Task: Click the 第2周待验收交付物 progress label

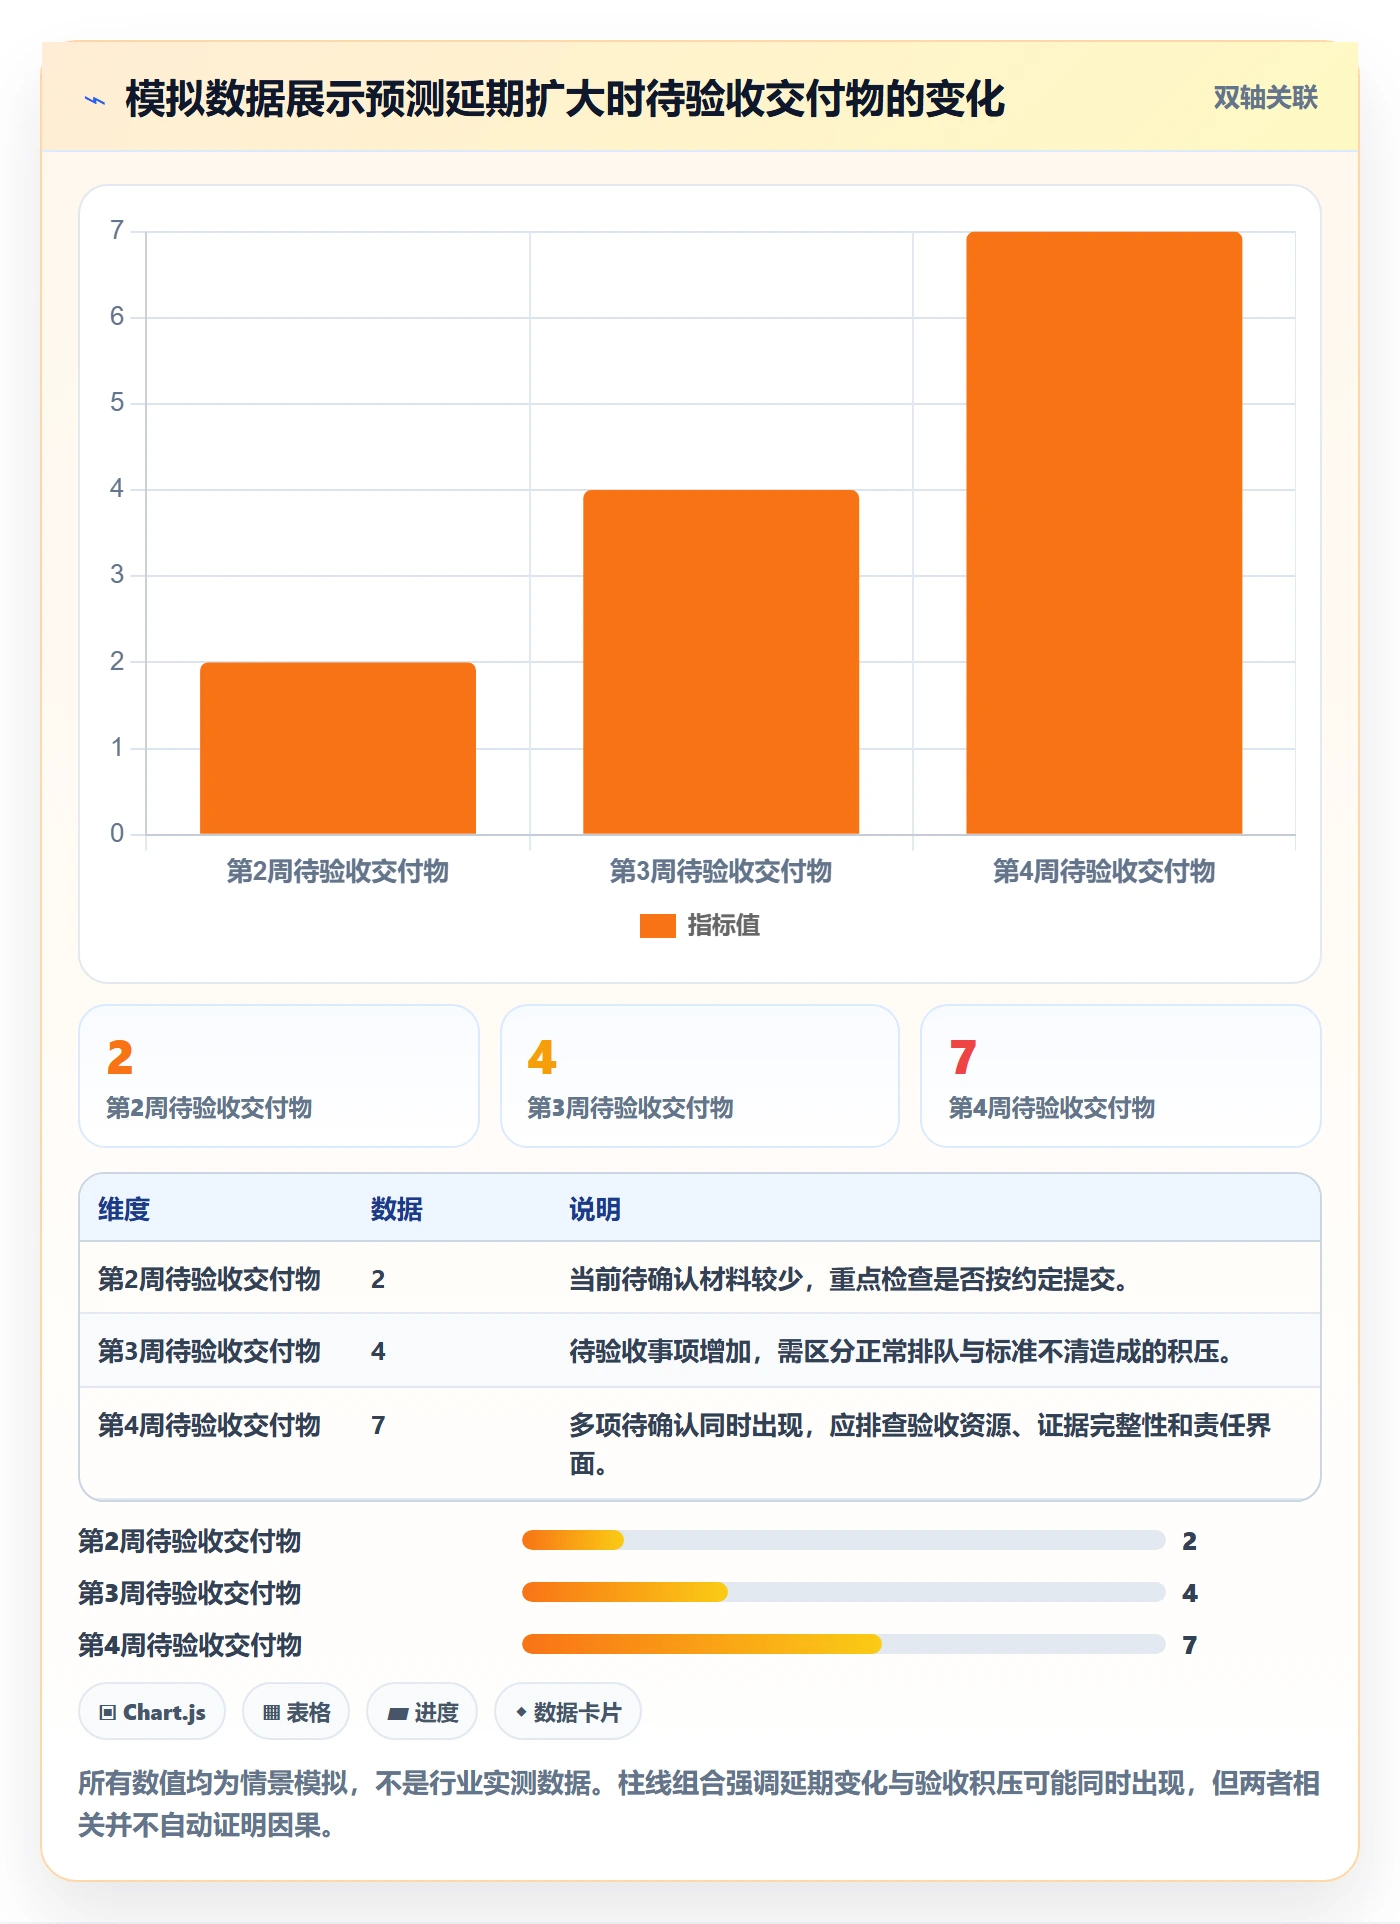Action: (x=190, y=1541)
